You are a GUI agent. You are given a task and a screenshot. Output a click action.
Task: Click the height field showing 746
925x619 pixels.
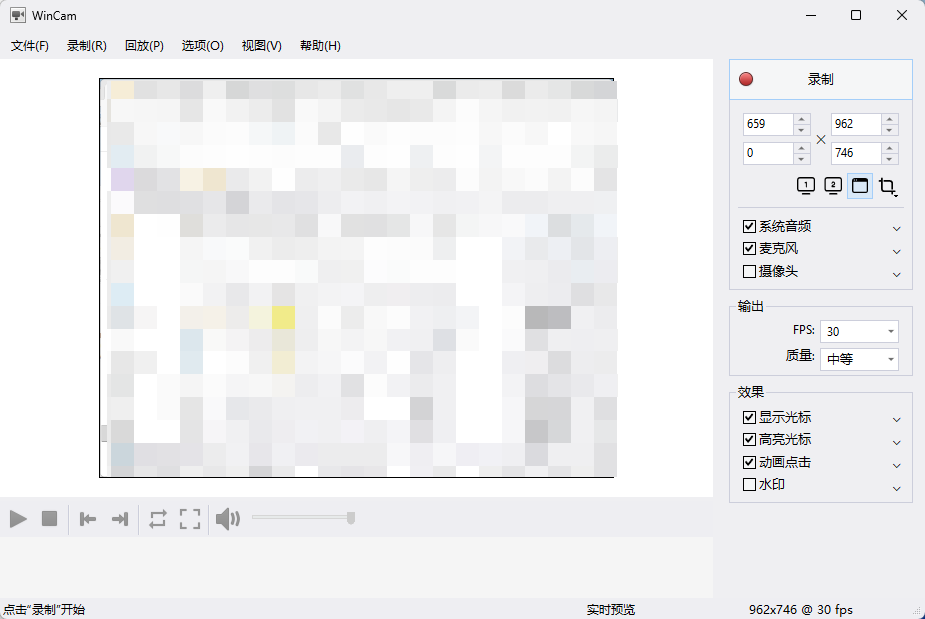pyautogui.click(x=856, y=153)
